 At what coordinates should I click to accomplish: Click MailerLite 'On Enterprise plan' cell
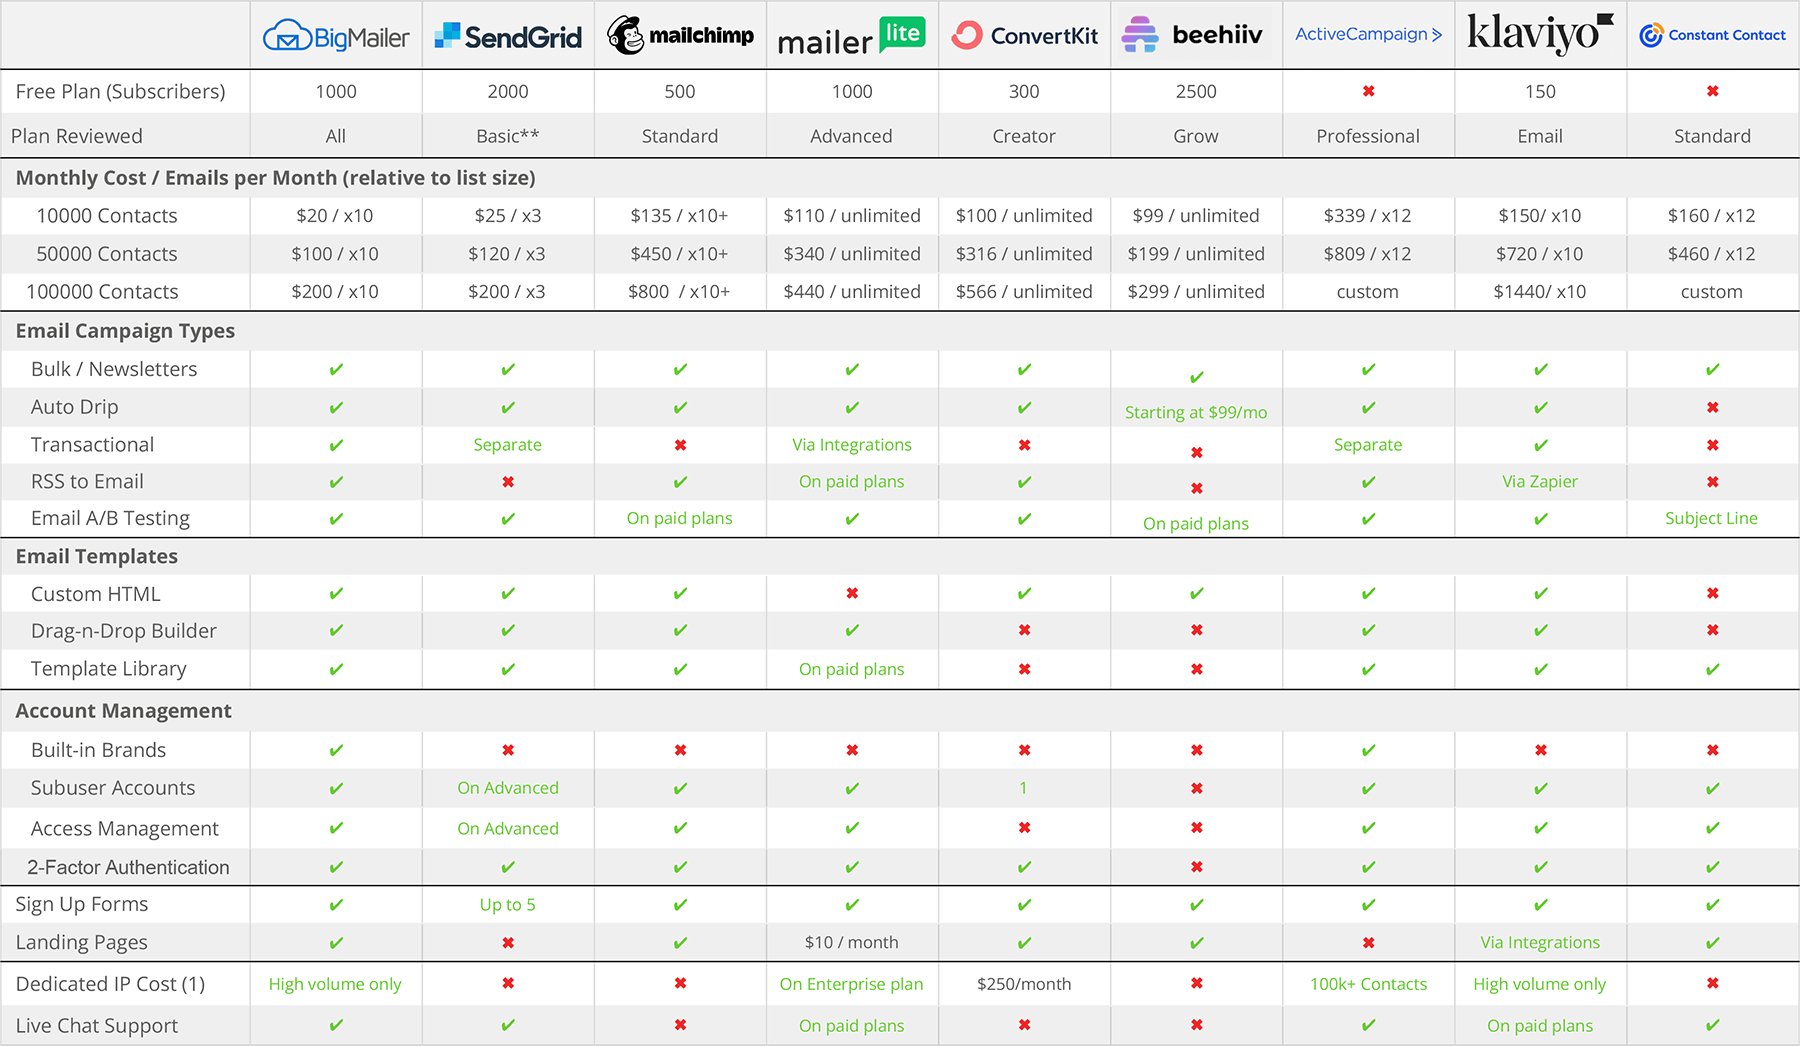(x=852, y=984)
